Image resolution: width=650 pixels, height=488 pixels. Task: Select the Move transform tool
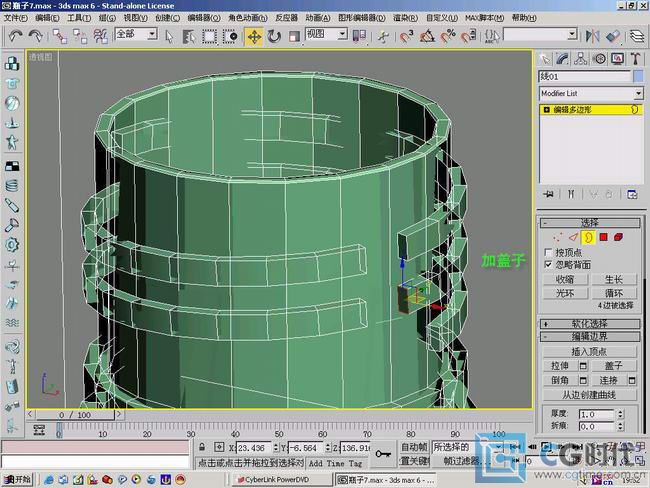[x=254, y=35]
